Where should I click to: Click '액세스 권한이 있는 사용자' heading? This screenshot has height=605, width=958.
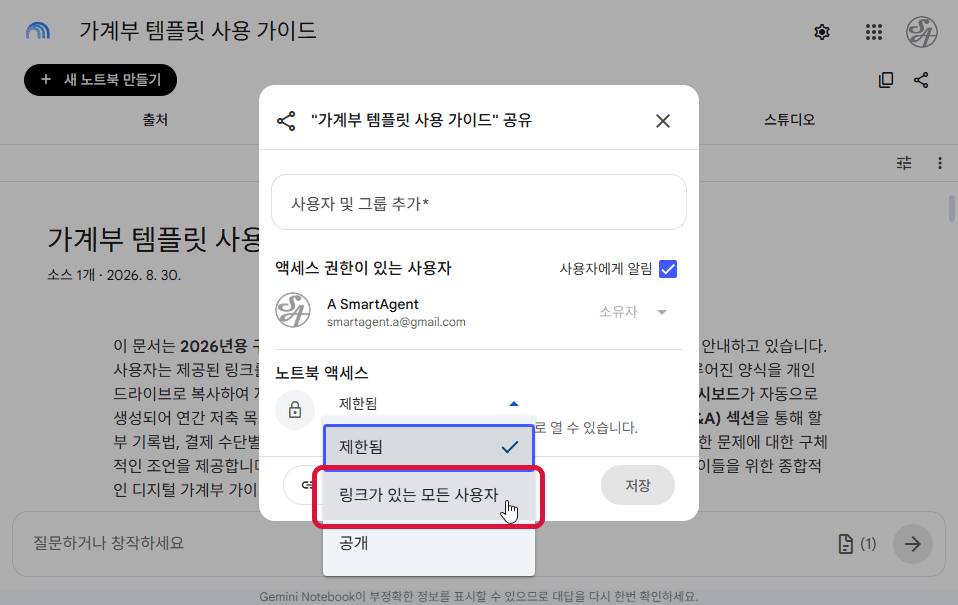tap(363, 268)
